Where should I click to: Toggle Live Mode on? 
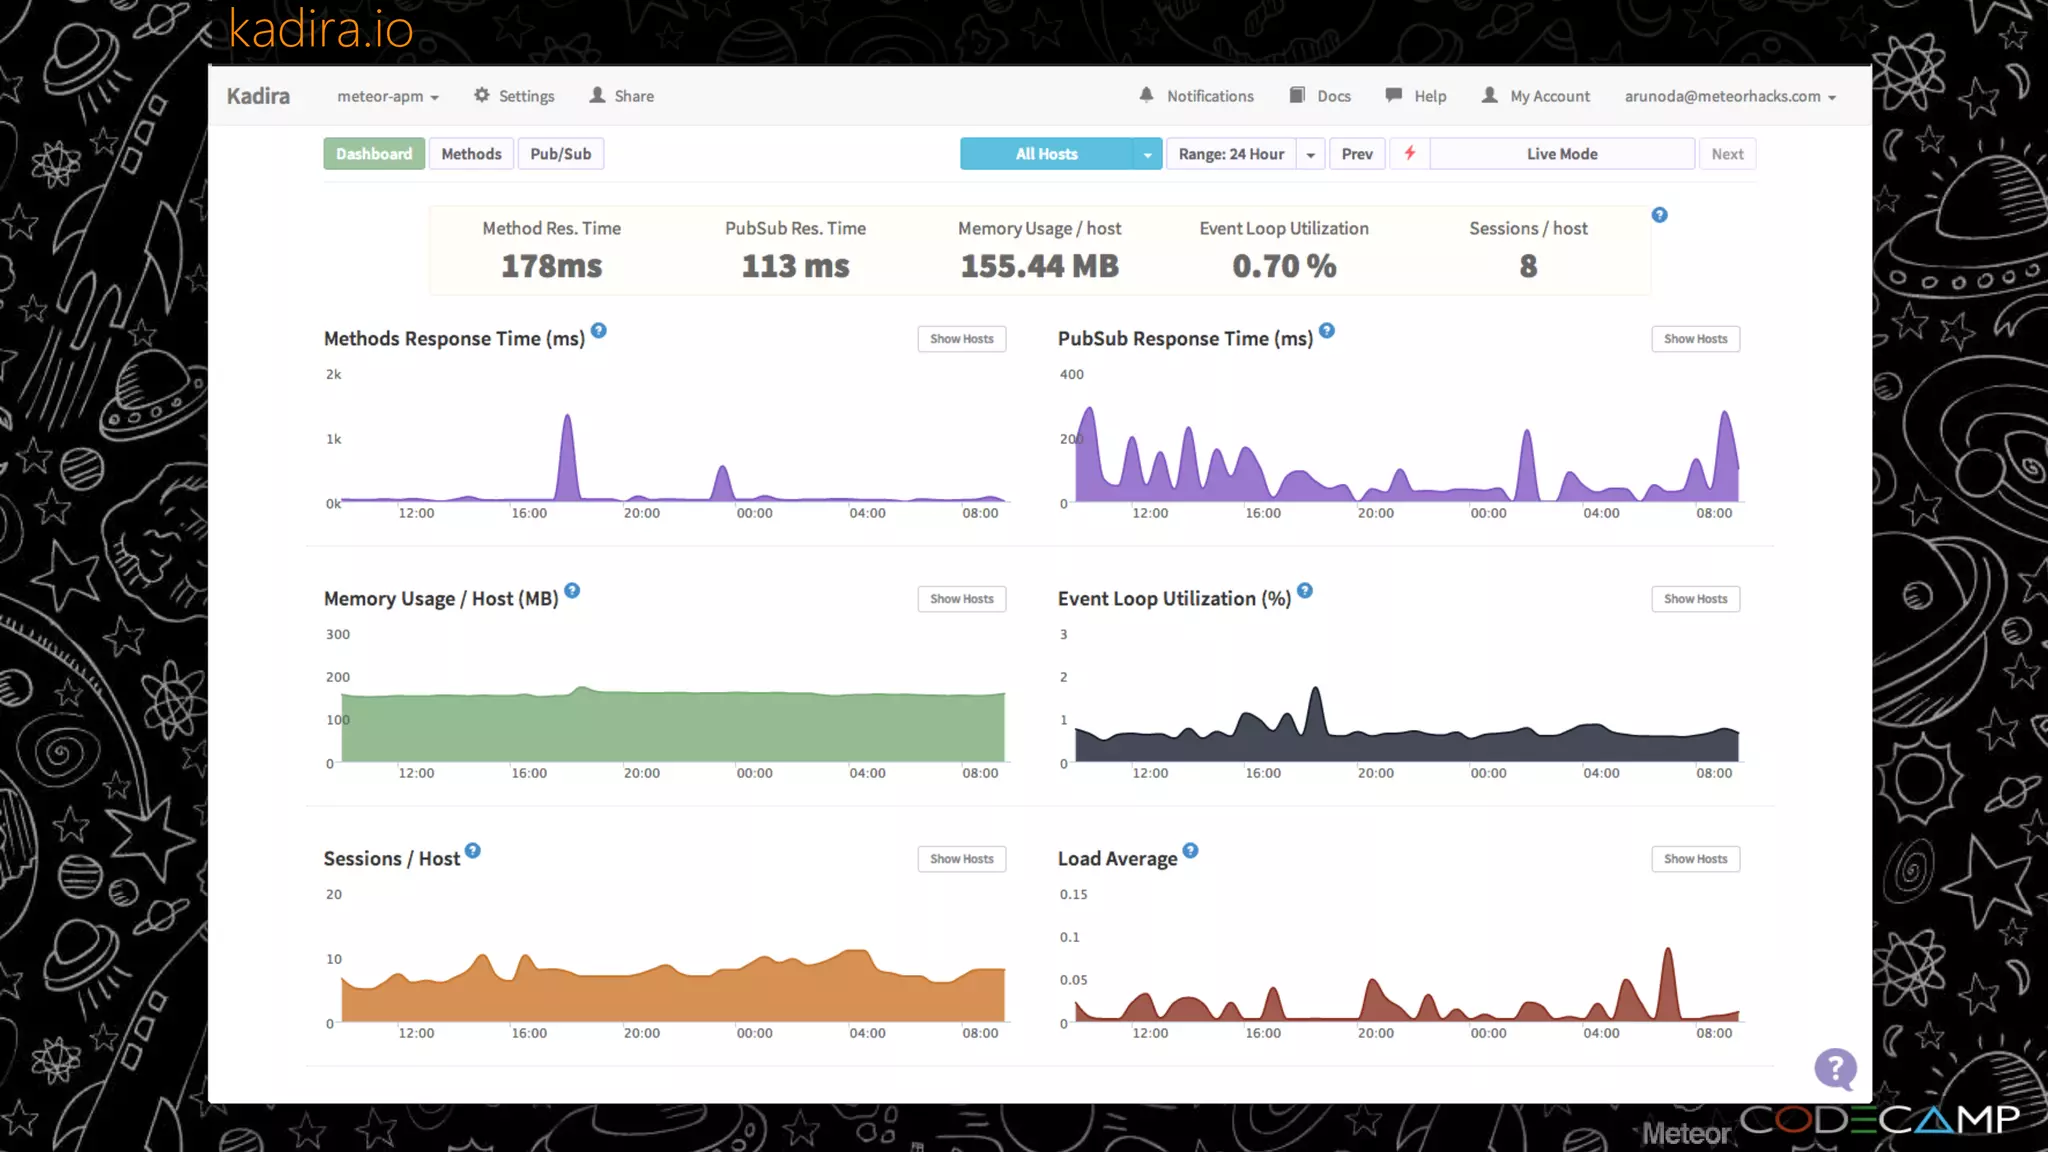[1561, 154]
